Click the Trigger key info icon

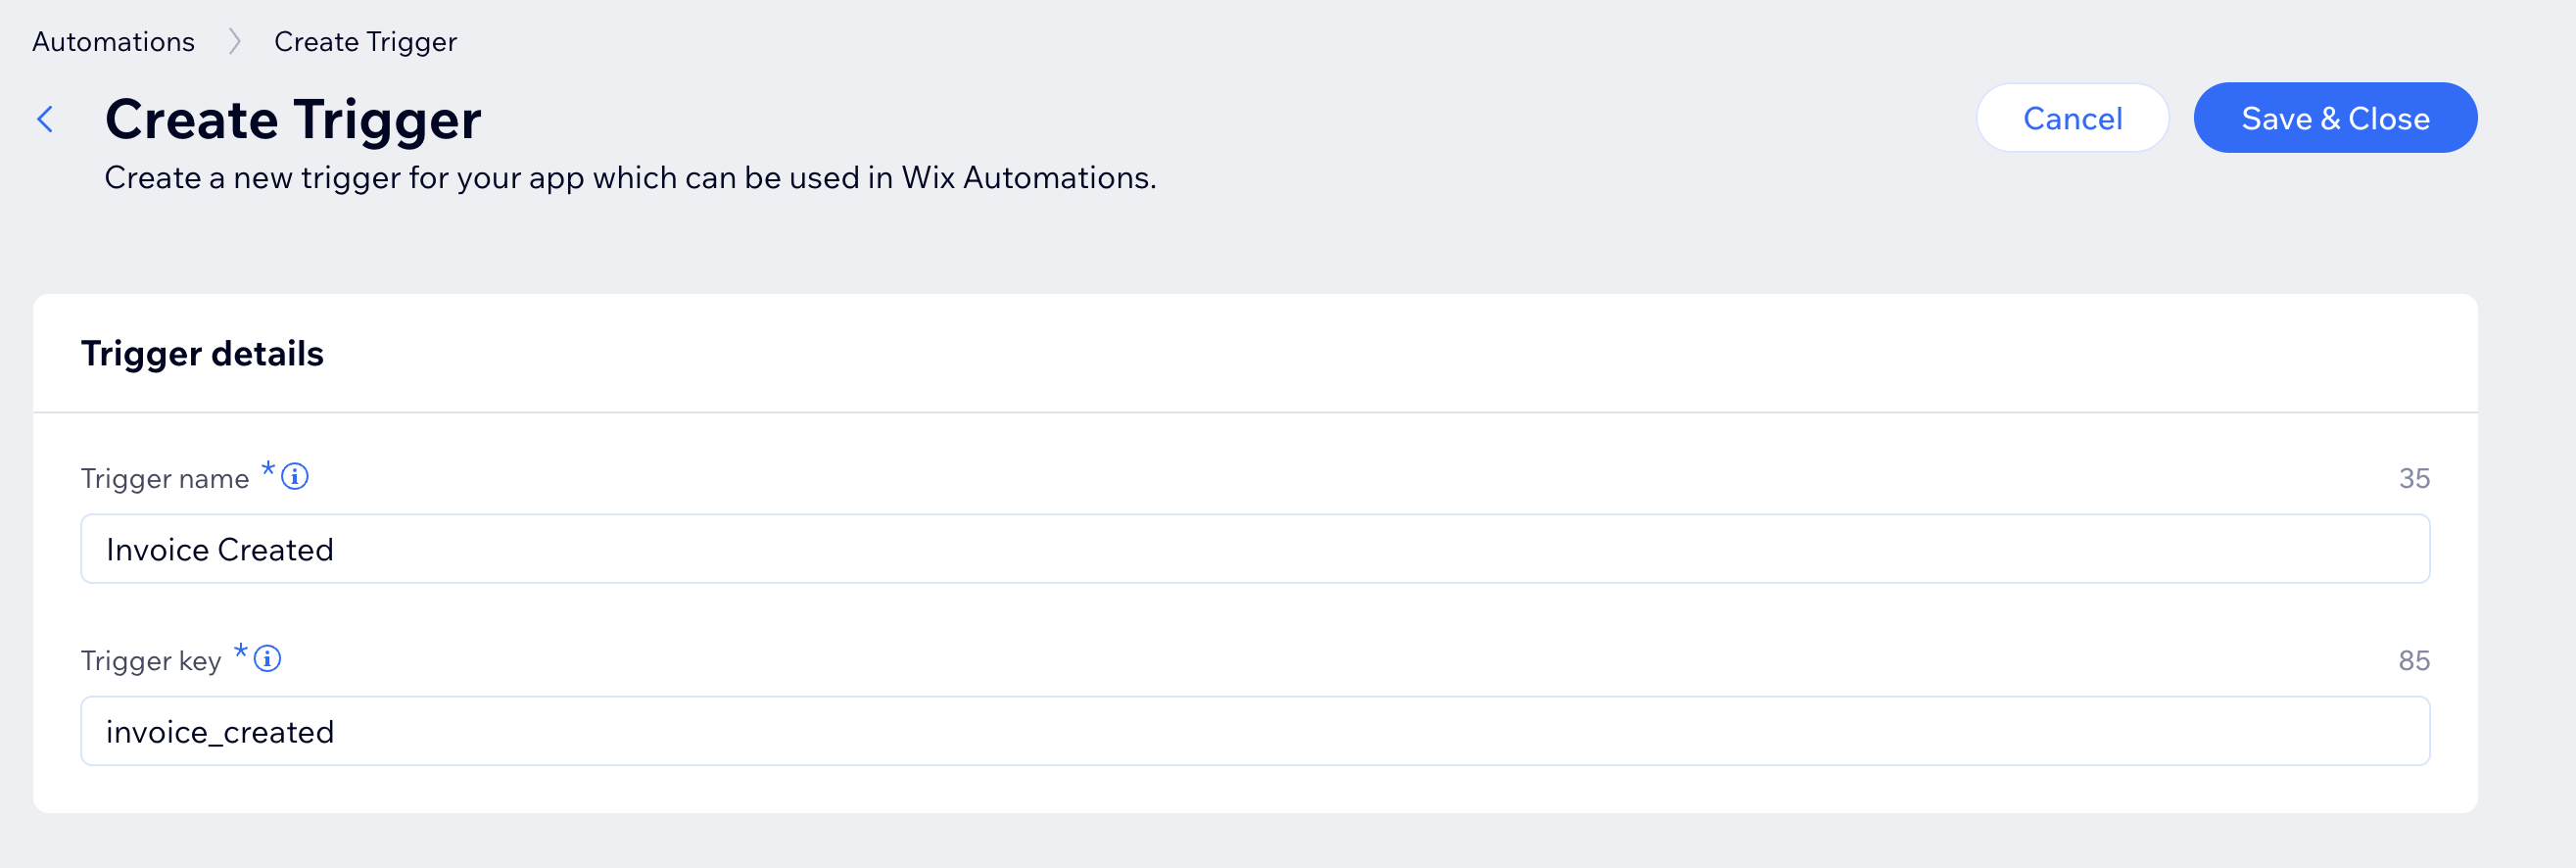[267, 658]
